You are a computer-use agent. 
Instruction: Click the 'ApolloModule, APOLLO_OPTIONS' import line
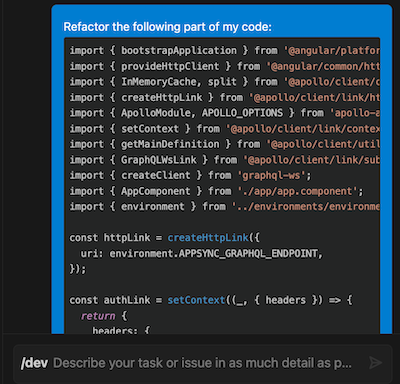[x=225, y=113]
